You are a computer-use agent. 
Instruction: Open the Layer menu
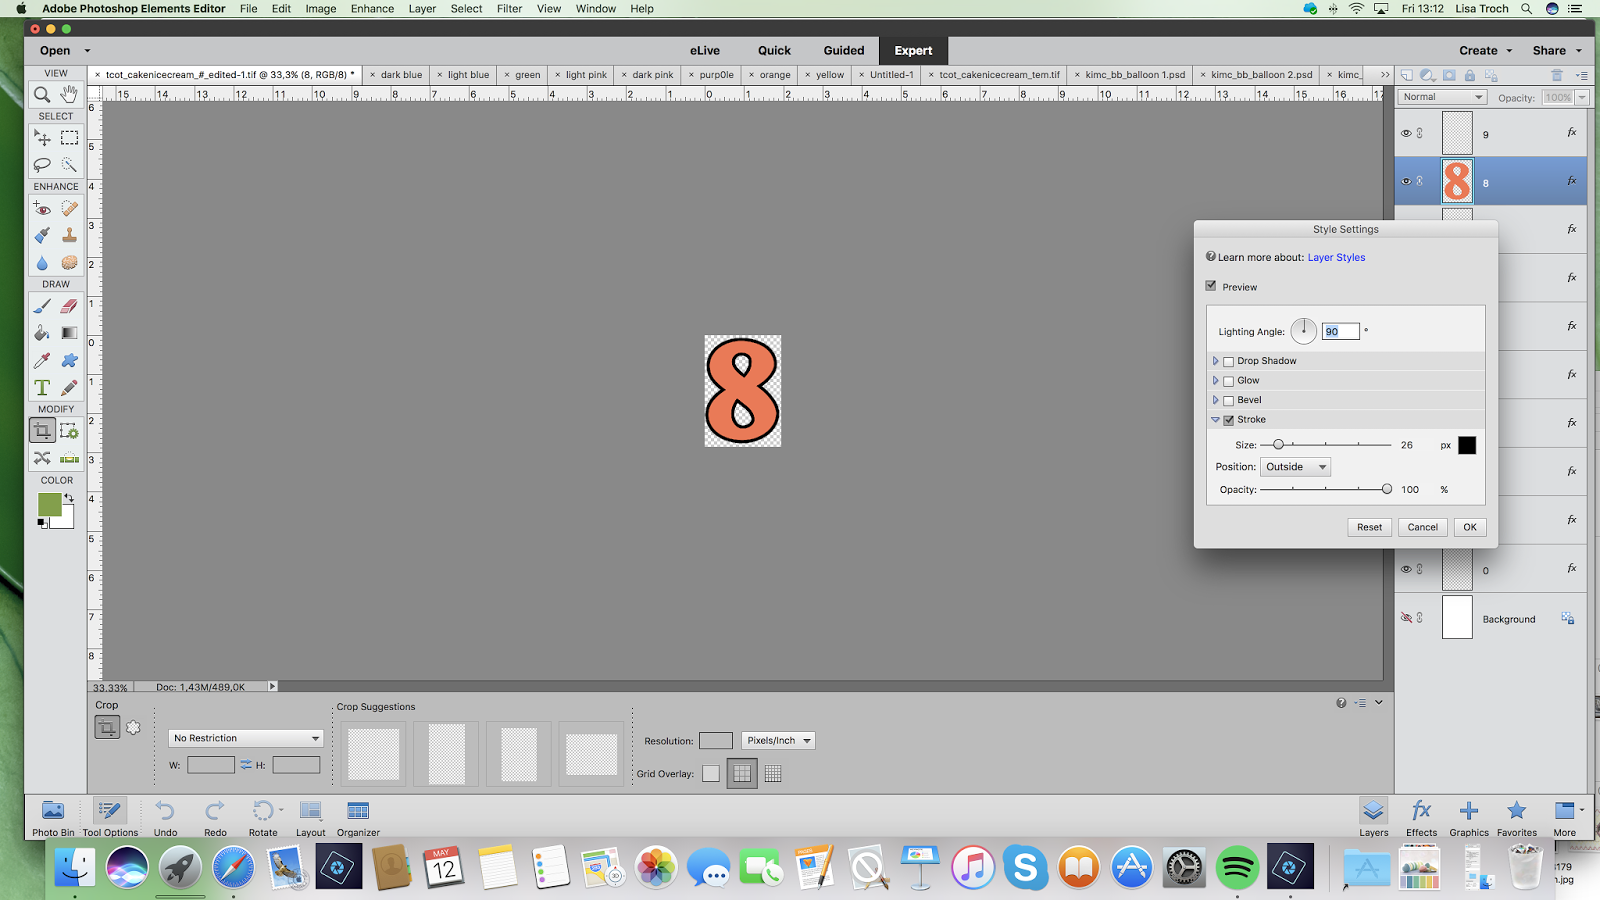tap(422, 8)
